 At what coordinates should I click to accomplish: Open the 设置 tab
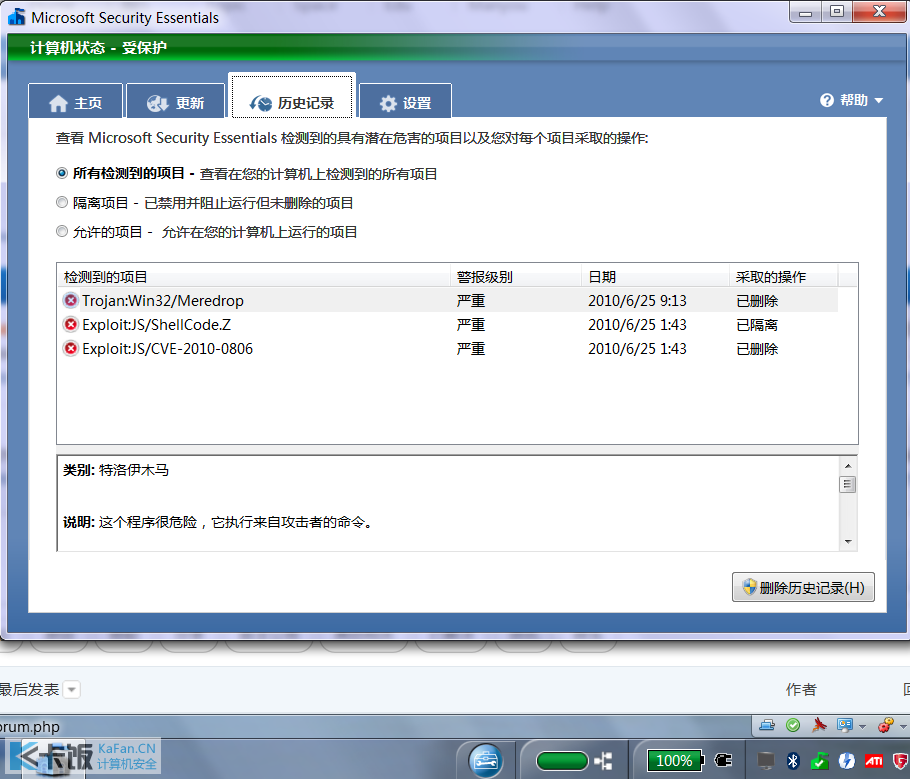pos(406,102)
